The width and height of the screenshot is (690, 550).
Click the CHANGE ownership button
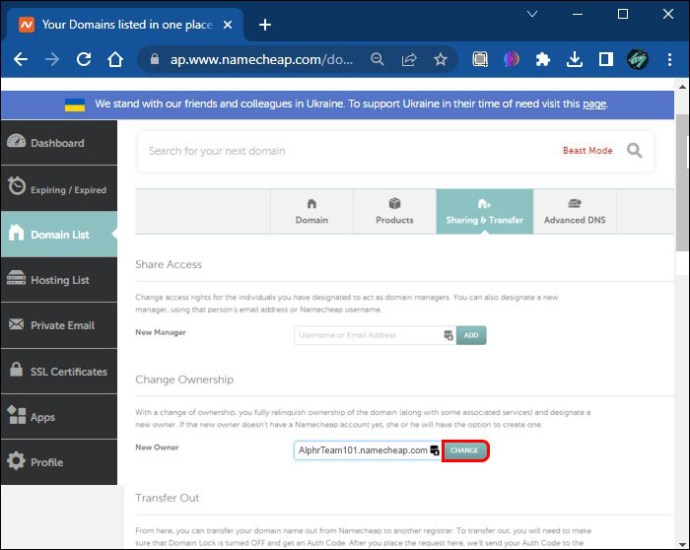click(x=465, y=451)
